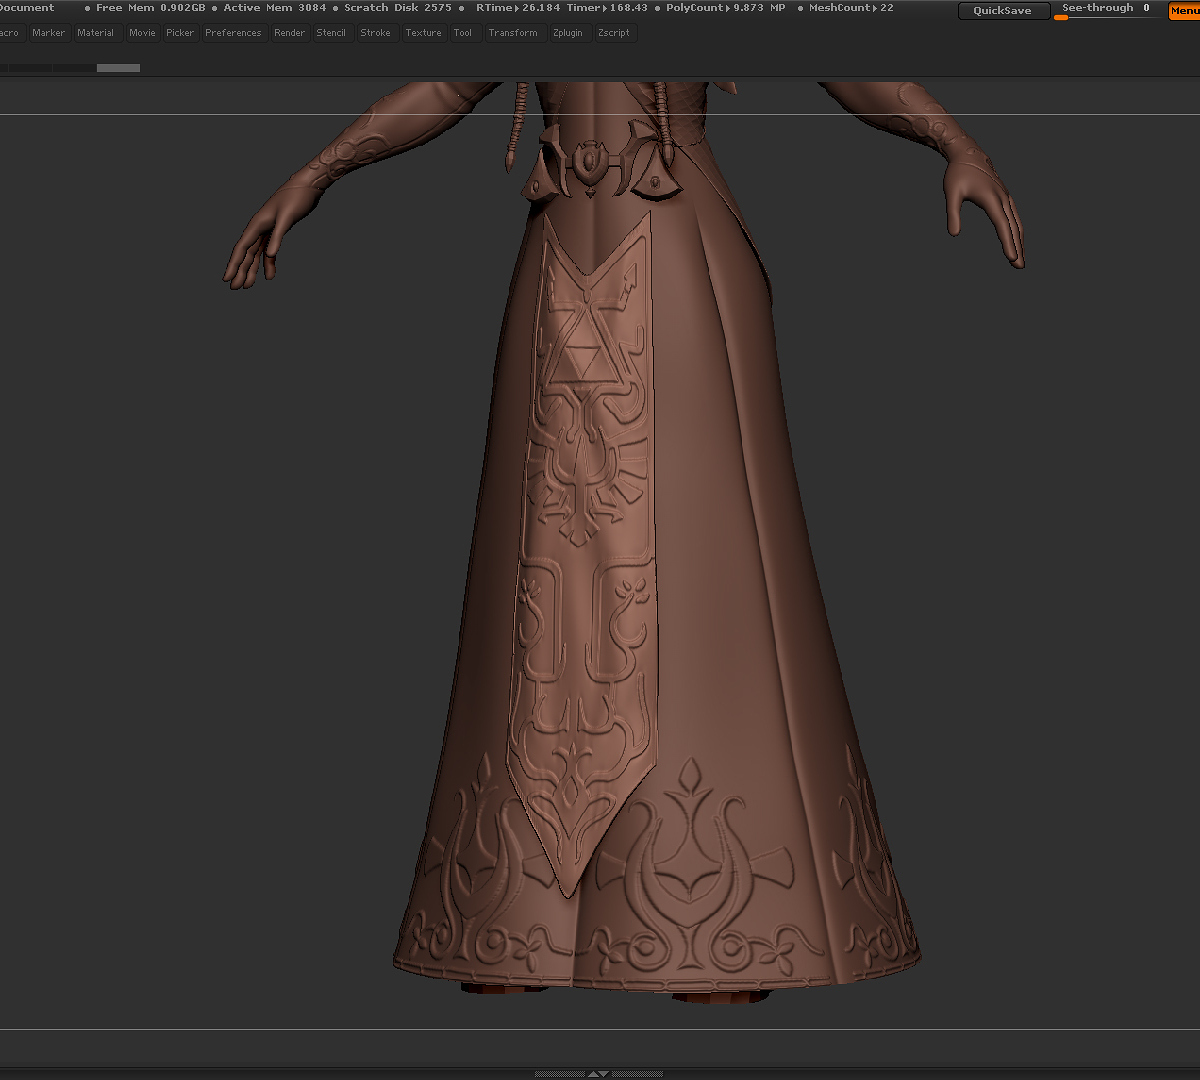
Task: Click the Free Mem 0.902GB readout
Action: coord(150,8)
